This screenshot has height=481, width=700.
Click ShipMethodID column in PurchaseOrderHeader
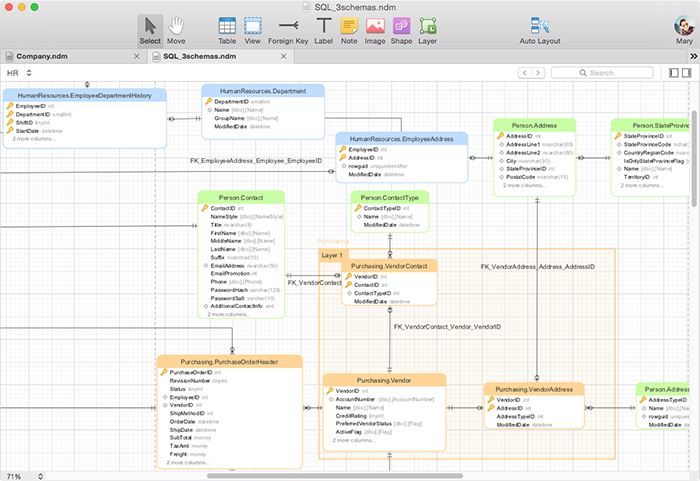[x=191, y=414]
